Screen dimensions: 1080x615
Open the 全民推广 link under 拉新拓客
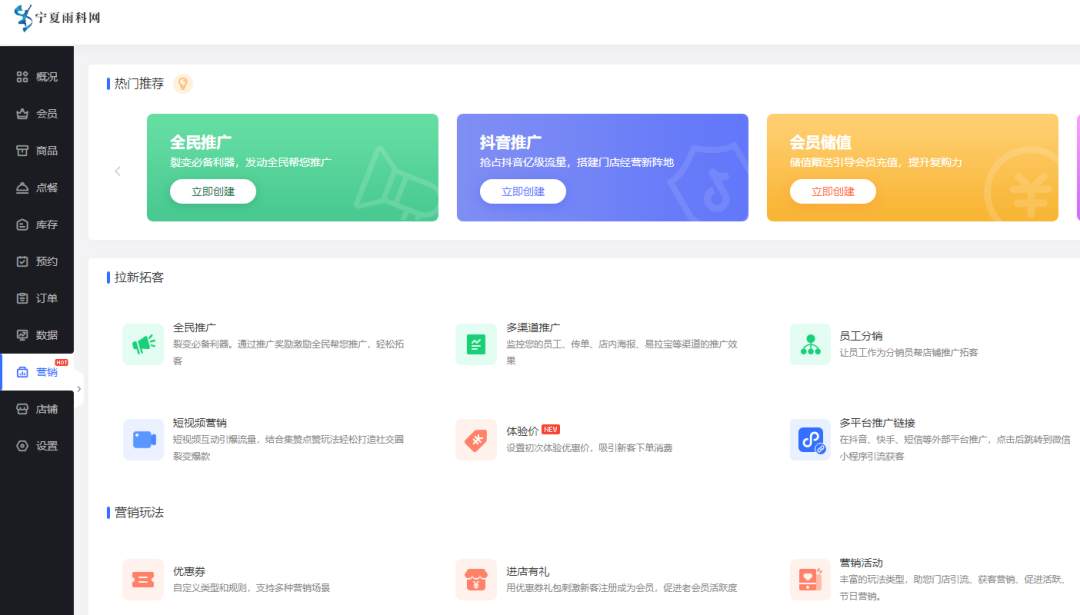pyautogui.click(x=194, y=327)
